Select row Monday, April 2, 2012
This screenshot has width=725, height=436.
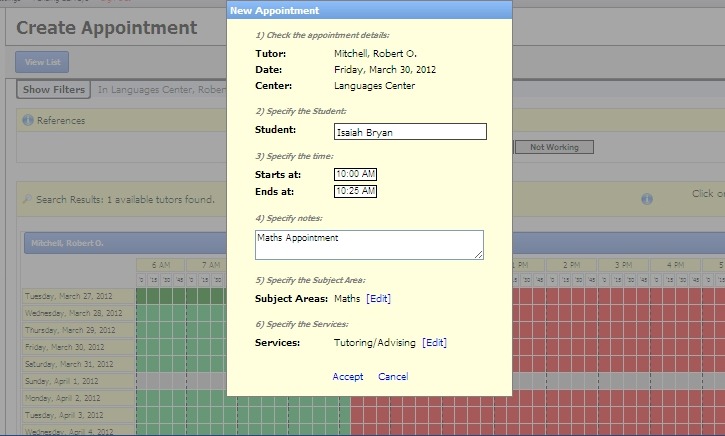click(x=78, y=398)
